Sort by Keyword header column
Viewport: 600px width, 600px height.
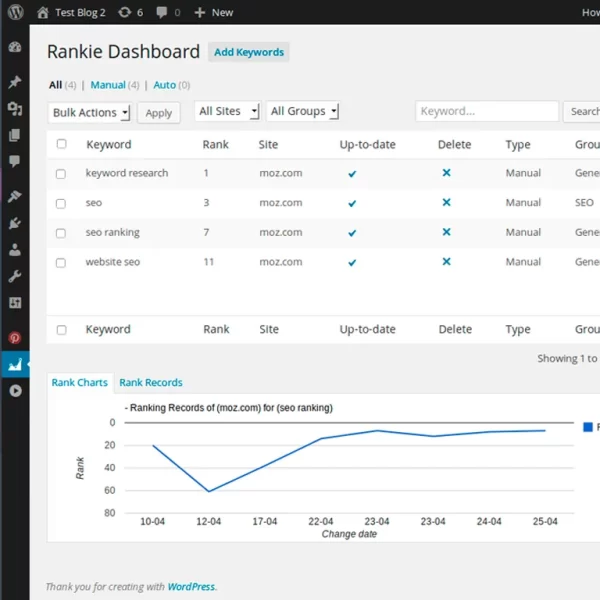[109, 145]
